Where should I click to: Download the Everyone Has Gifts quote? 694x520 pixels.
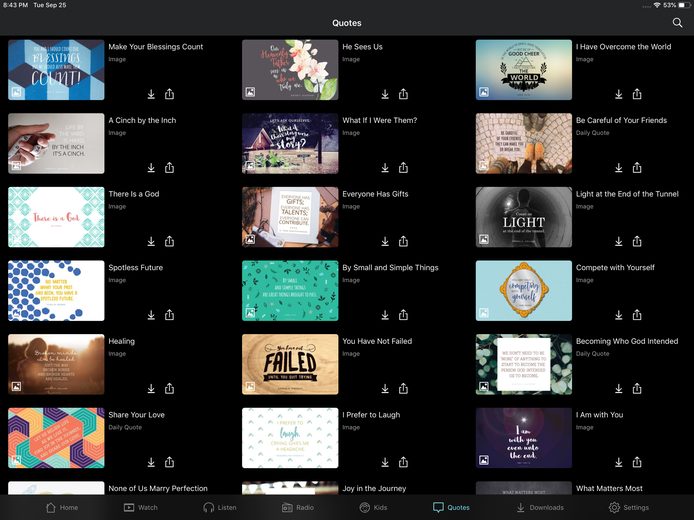[385, 241]
